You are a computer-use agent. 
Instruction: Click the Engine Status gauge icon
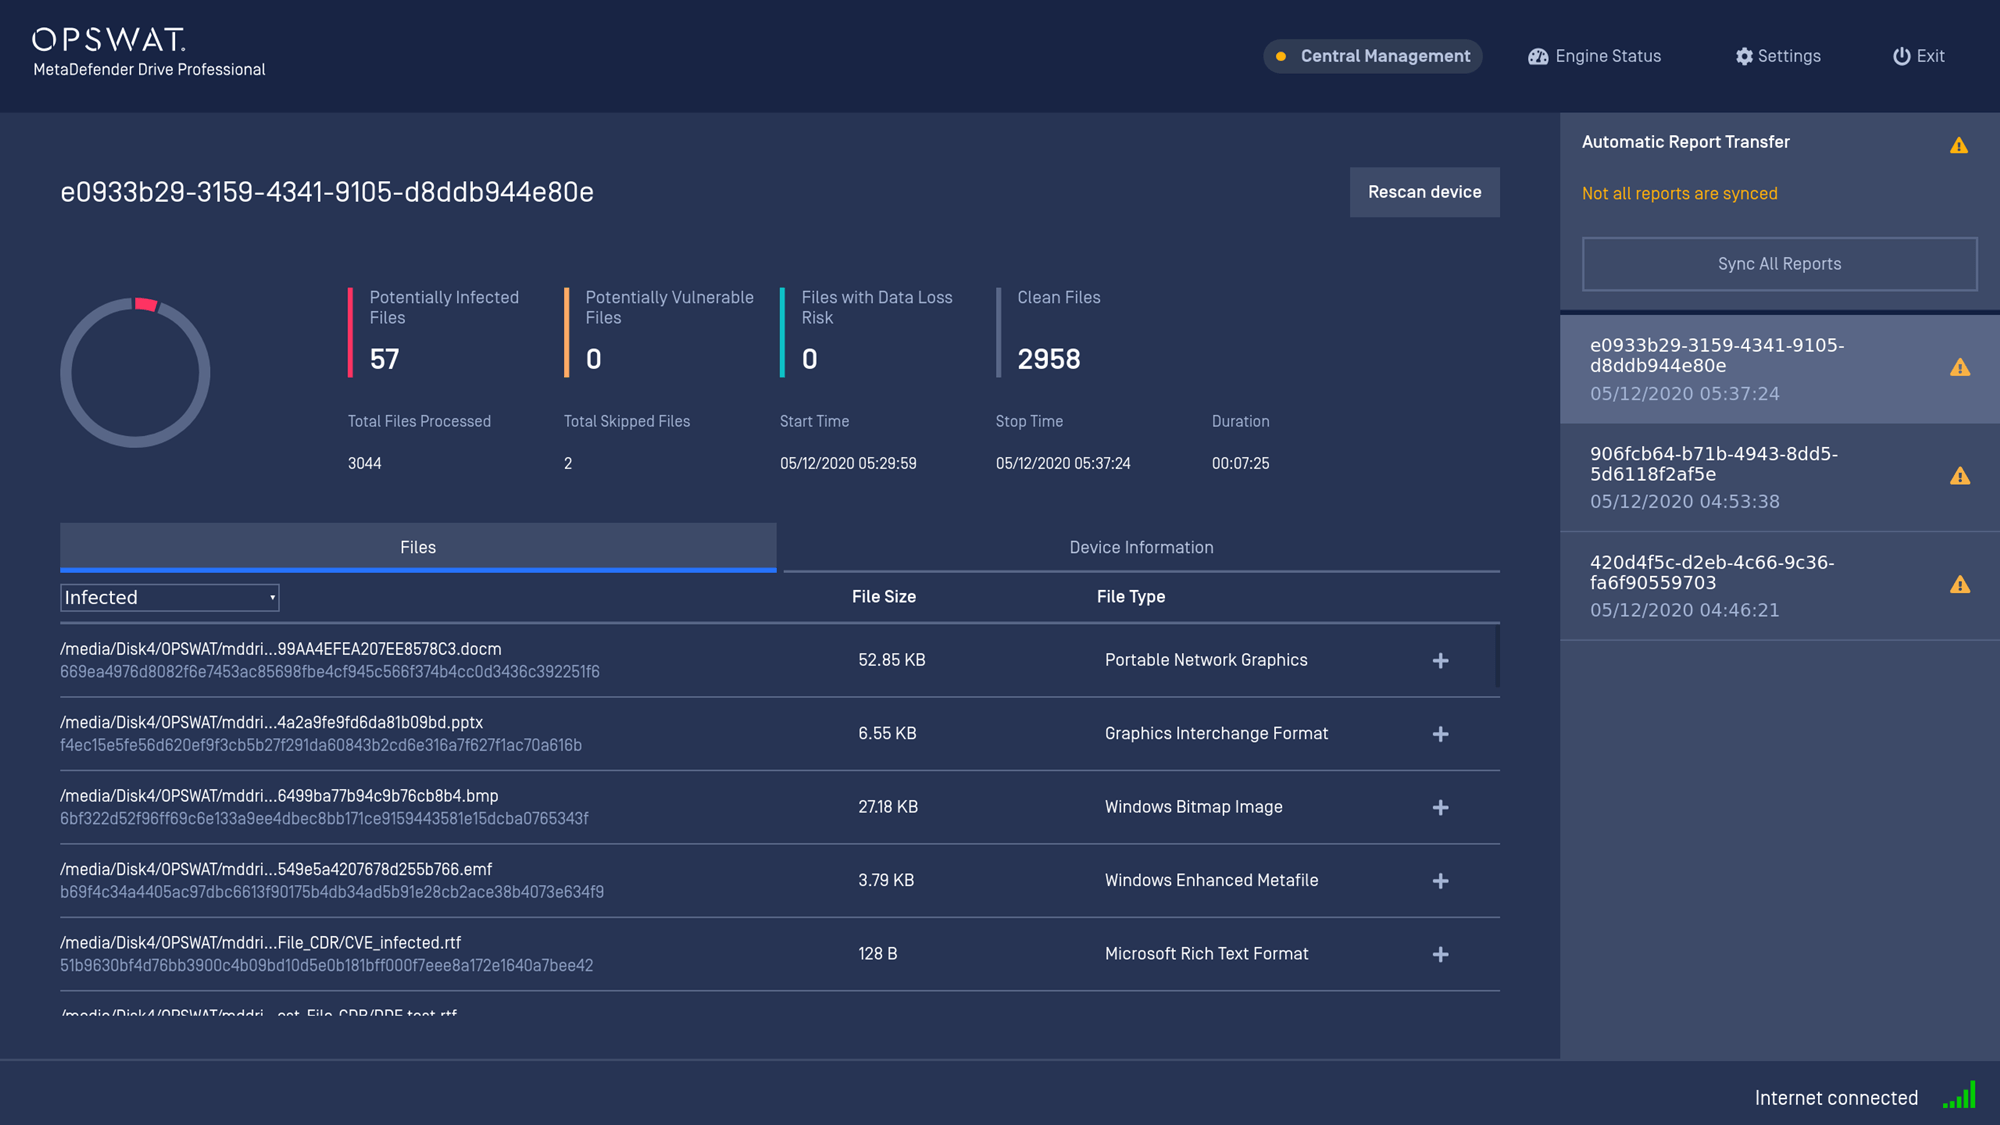click(1538, 57)
